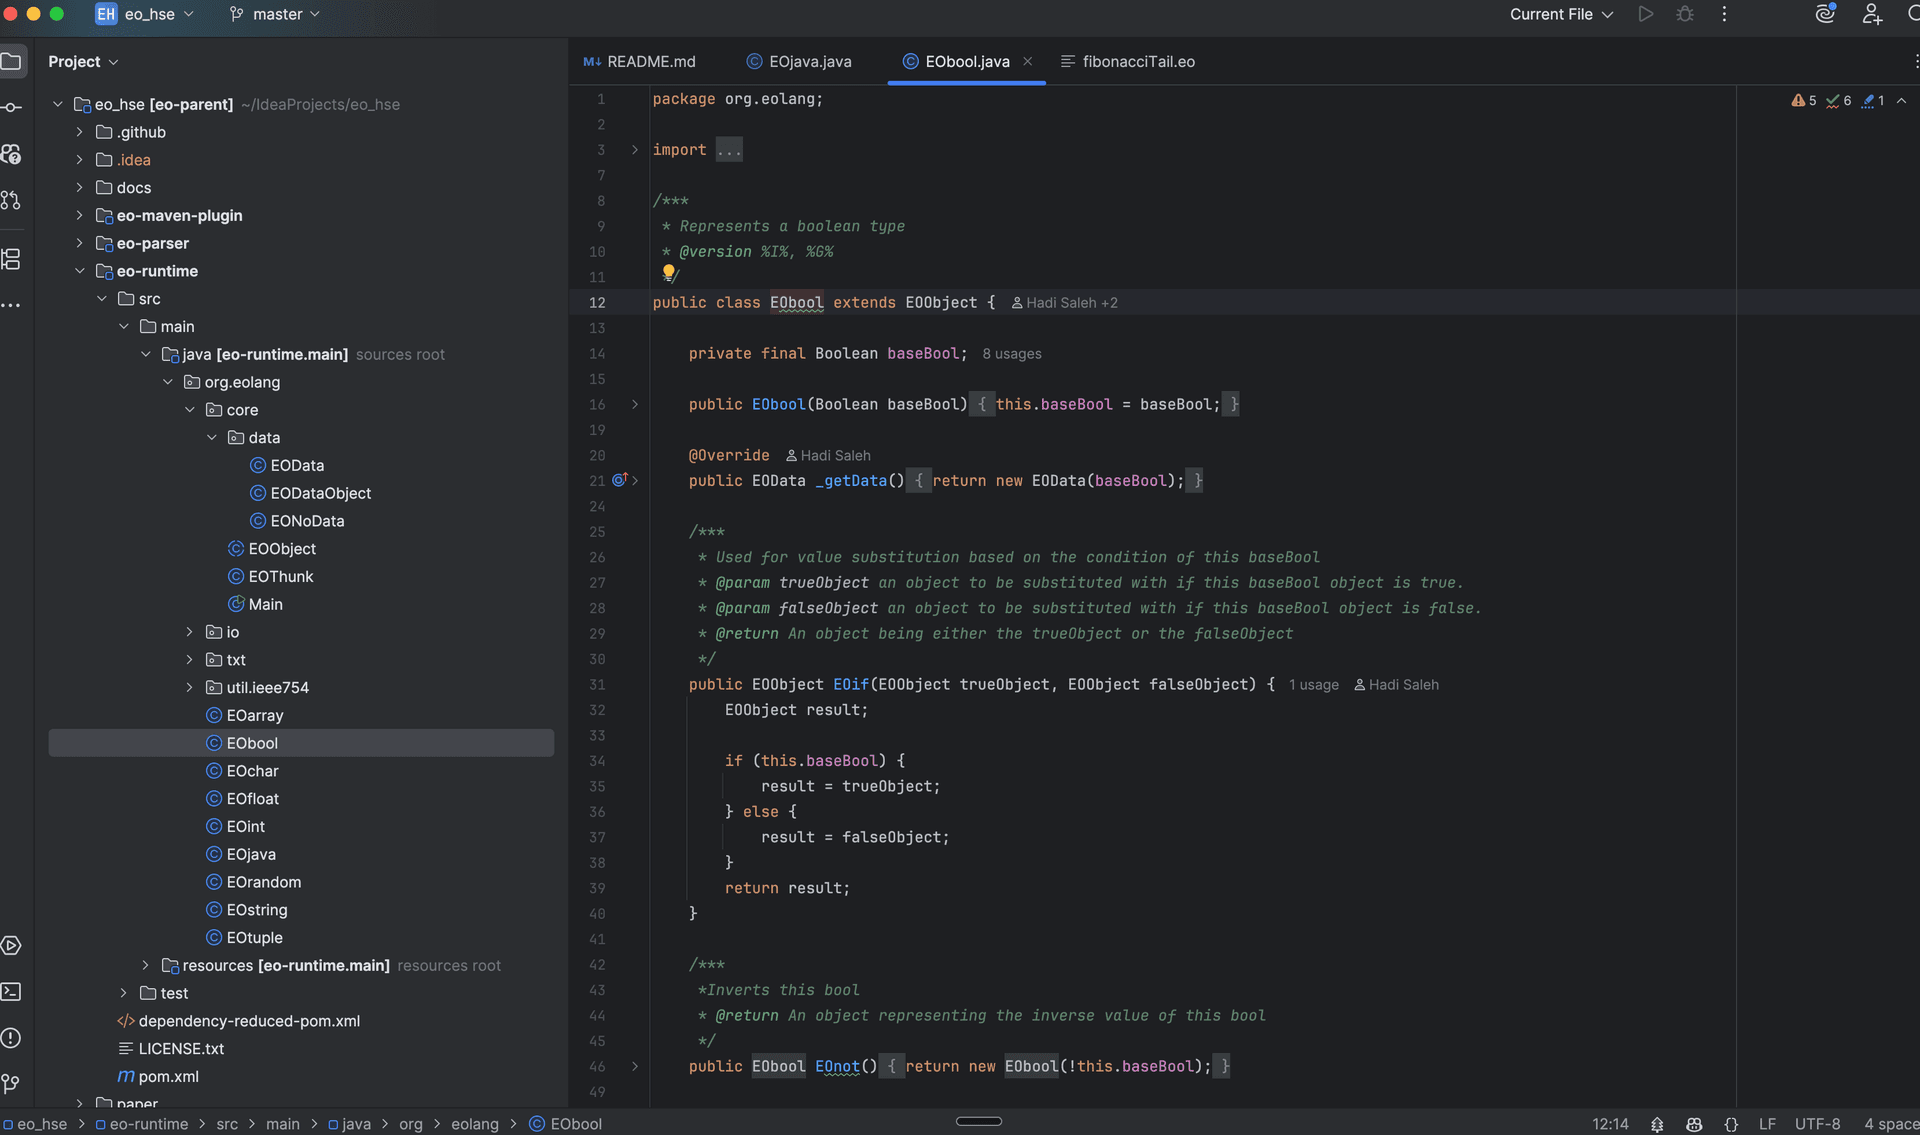Click the '8 usages' hint for baseBool
Screen dimensions: 1920x1135
pyautogui.click(x=1011, y=353)
